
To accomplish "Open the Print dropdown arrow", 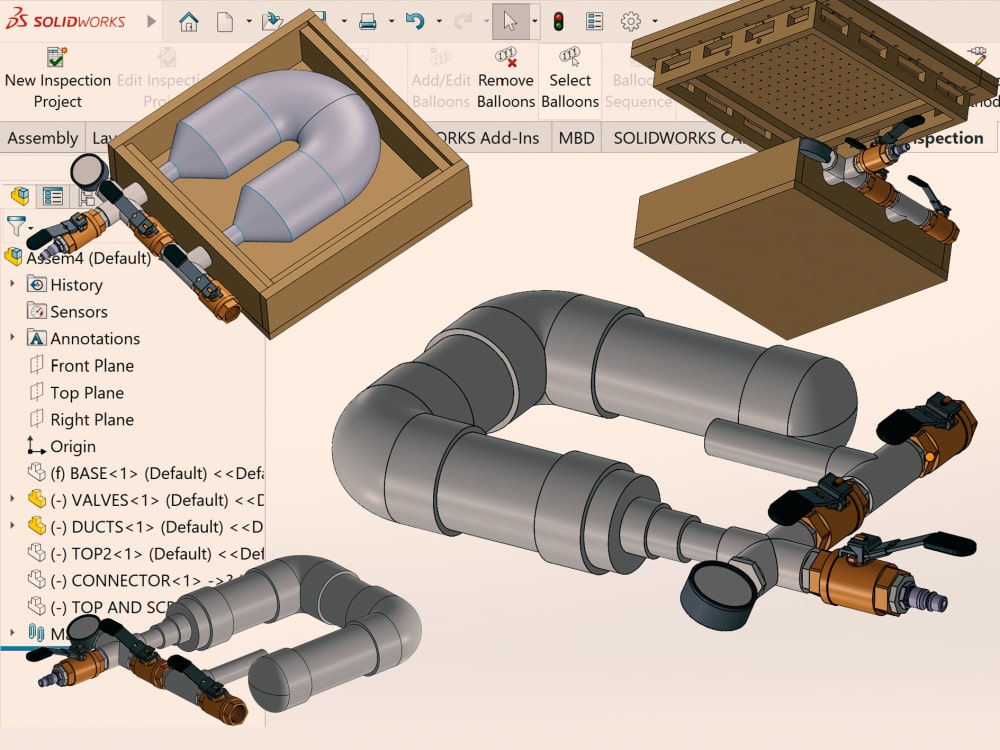I will pyautogui.click(x=391, y=22).
